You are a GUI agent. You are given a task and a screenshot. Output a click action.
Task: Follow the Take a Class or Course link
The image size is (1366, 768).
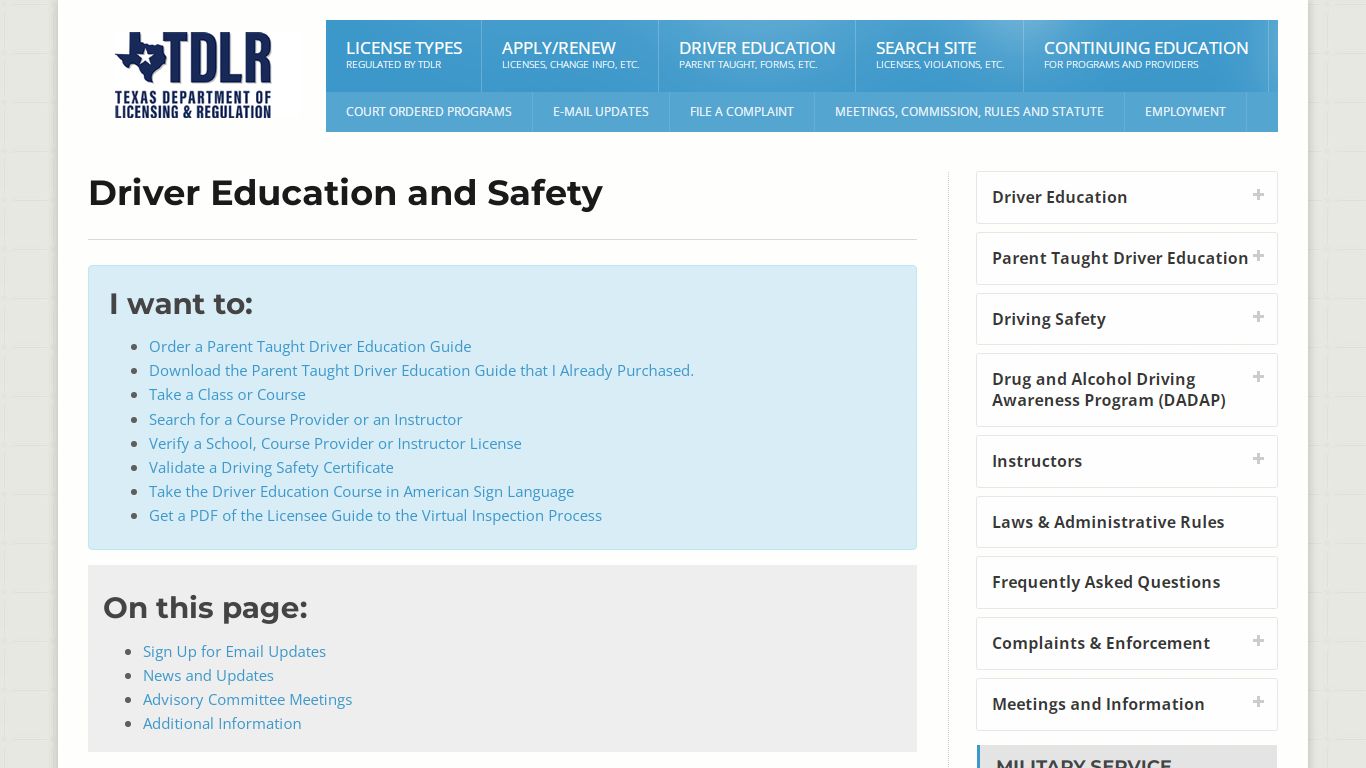coord(227,394)
